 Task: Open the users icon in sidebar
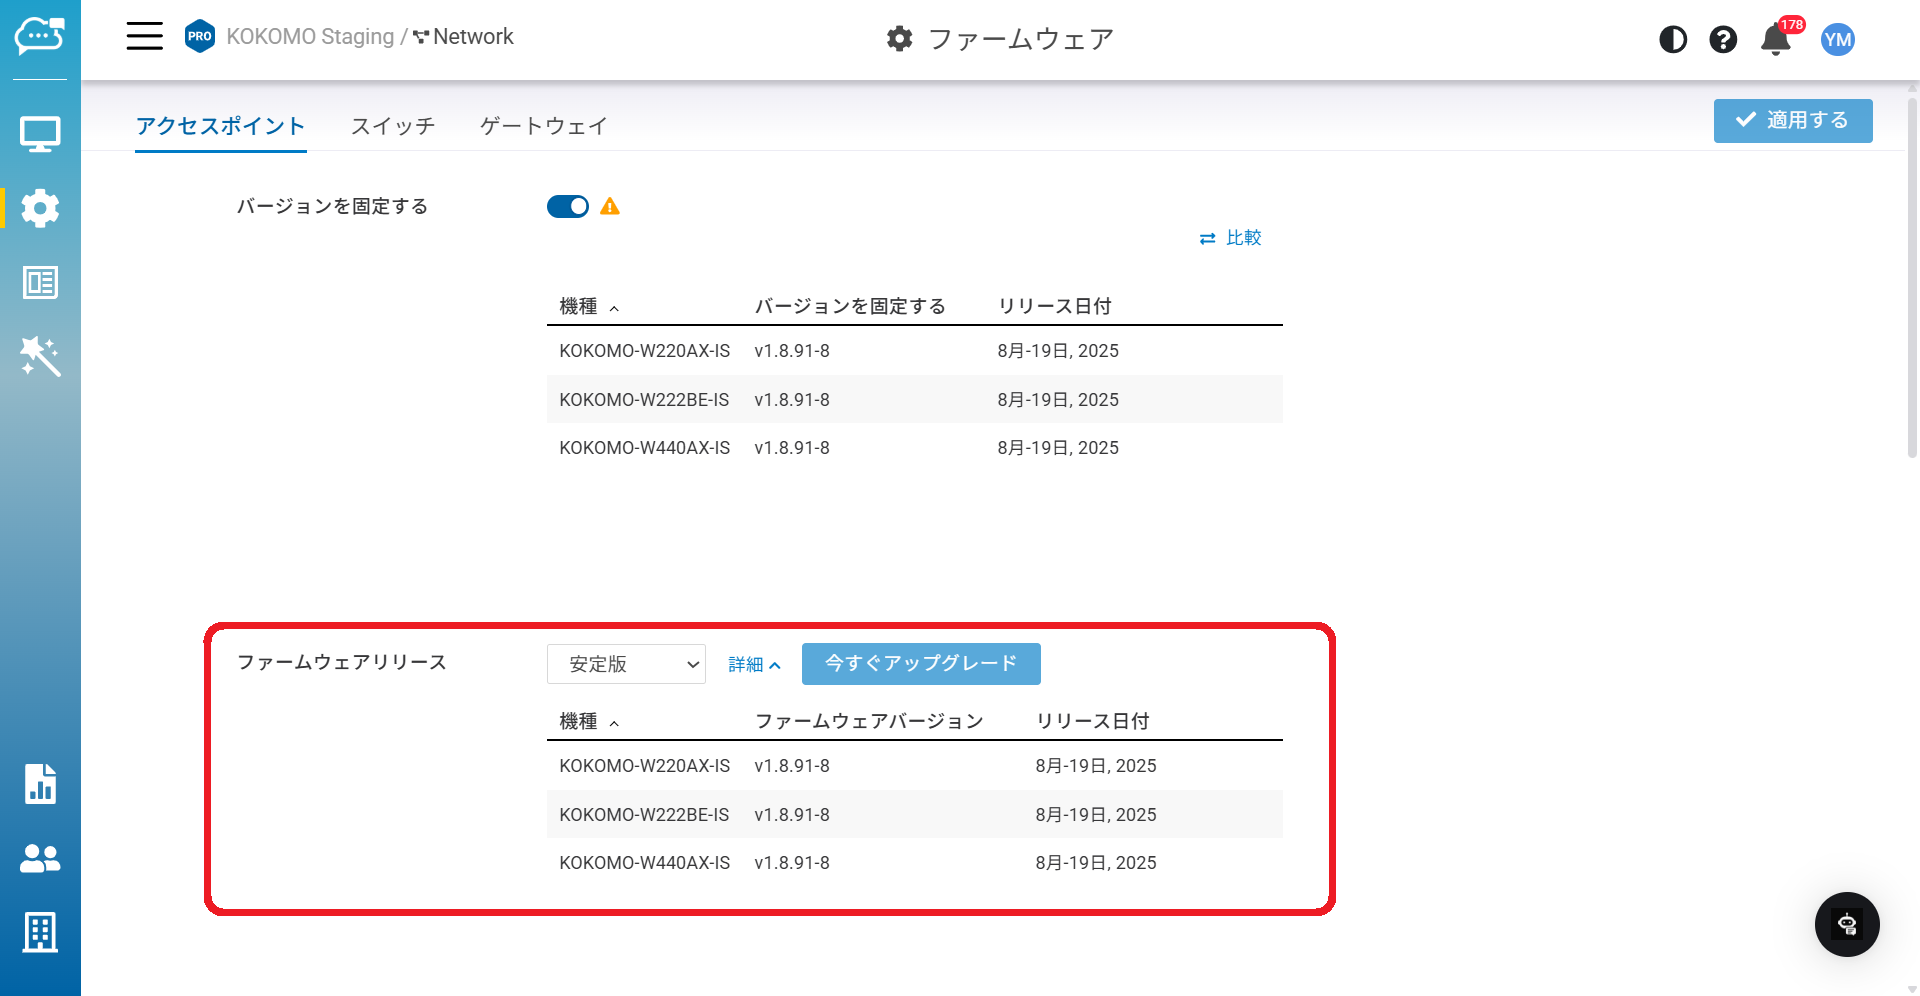tap(40, 858)
